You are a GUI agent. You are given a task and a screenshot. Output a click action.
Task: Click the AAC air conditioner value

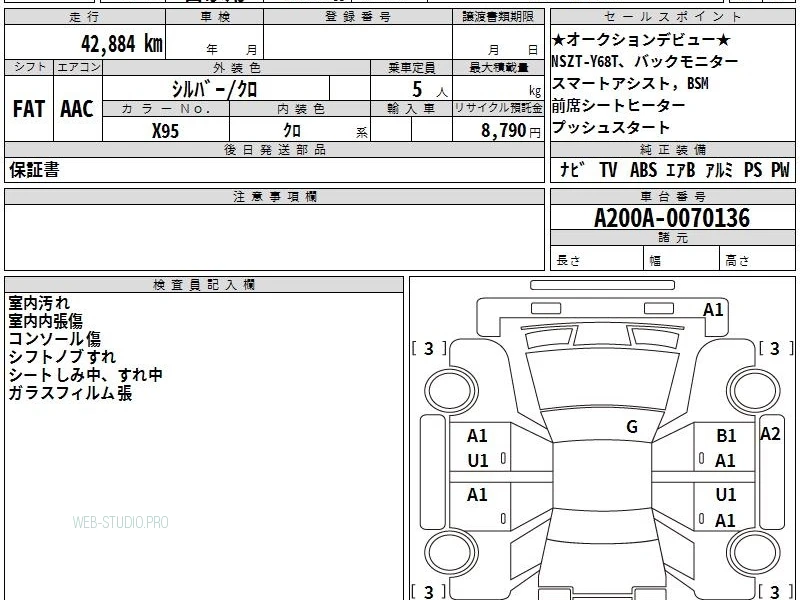tap(77, 109)
